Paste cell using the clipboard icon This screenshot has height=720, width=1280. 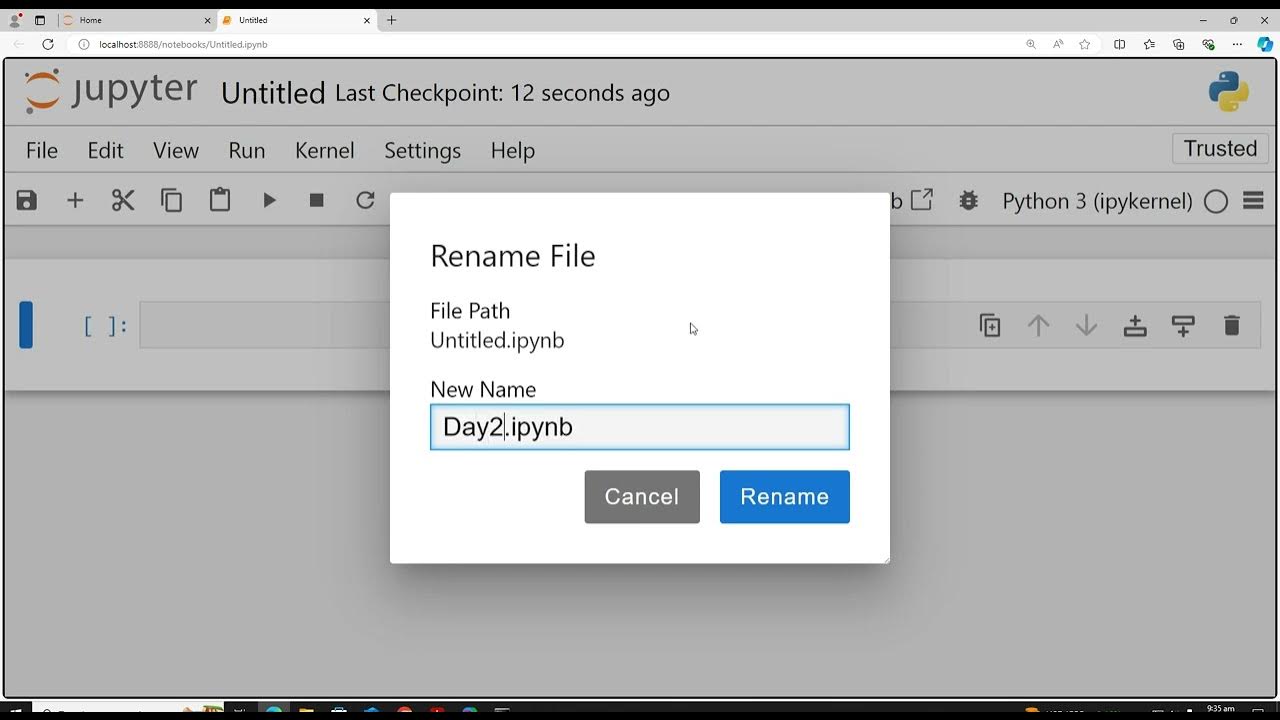[x=220, y=201]
